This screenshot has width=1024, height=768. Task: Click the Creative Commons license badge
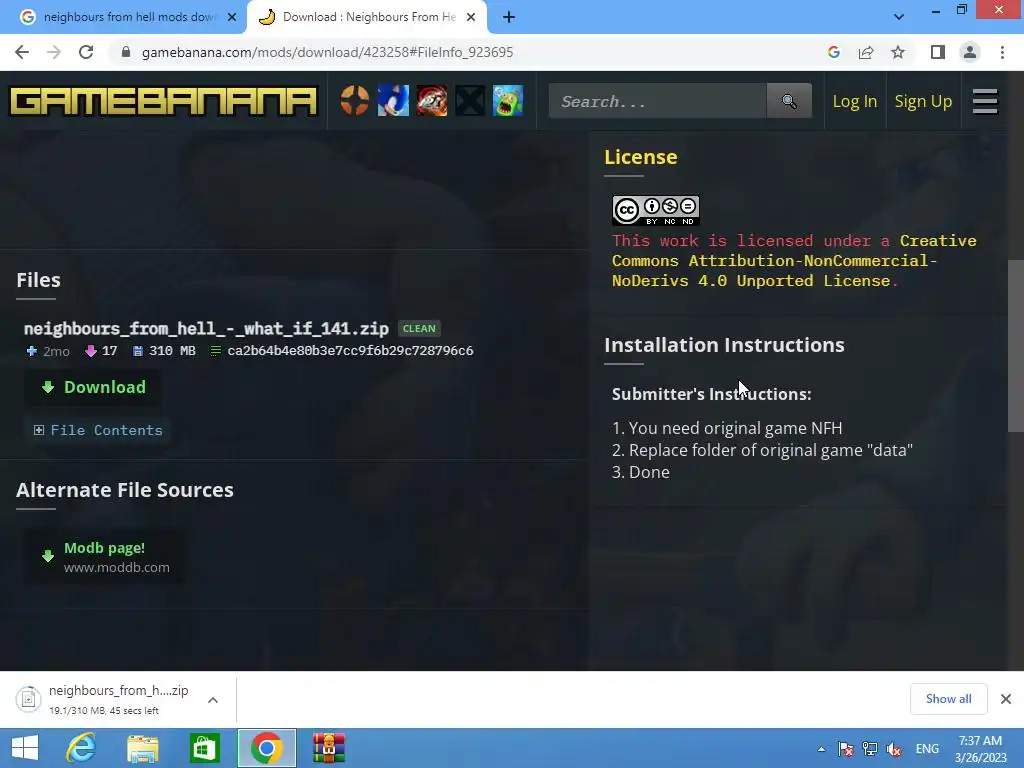[656, 210]
